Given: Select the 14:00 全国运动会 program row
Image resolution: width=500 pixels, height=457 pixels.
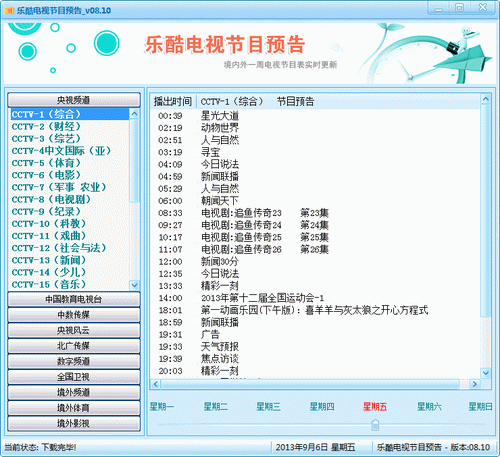Looking at the screenshot, I should (x=315, y=298).
